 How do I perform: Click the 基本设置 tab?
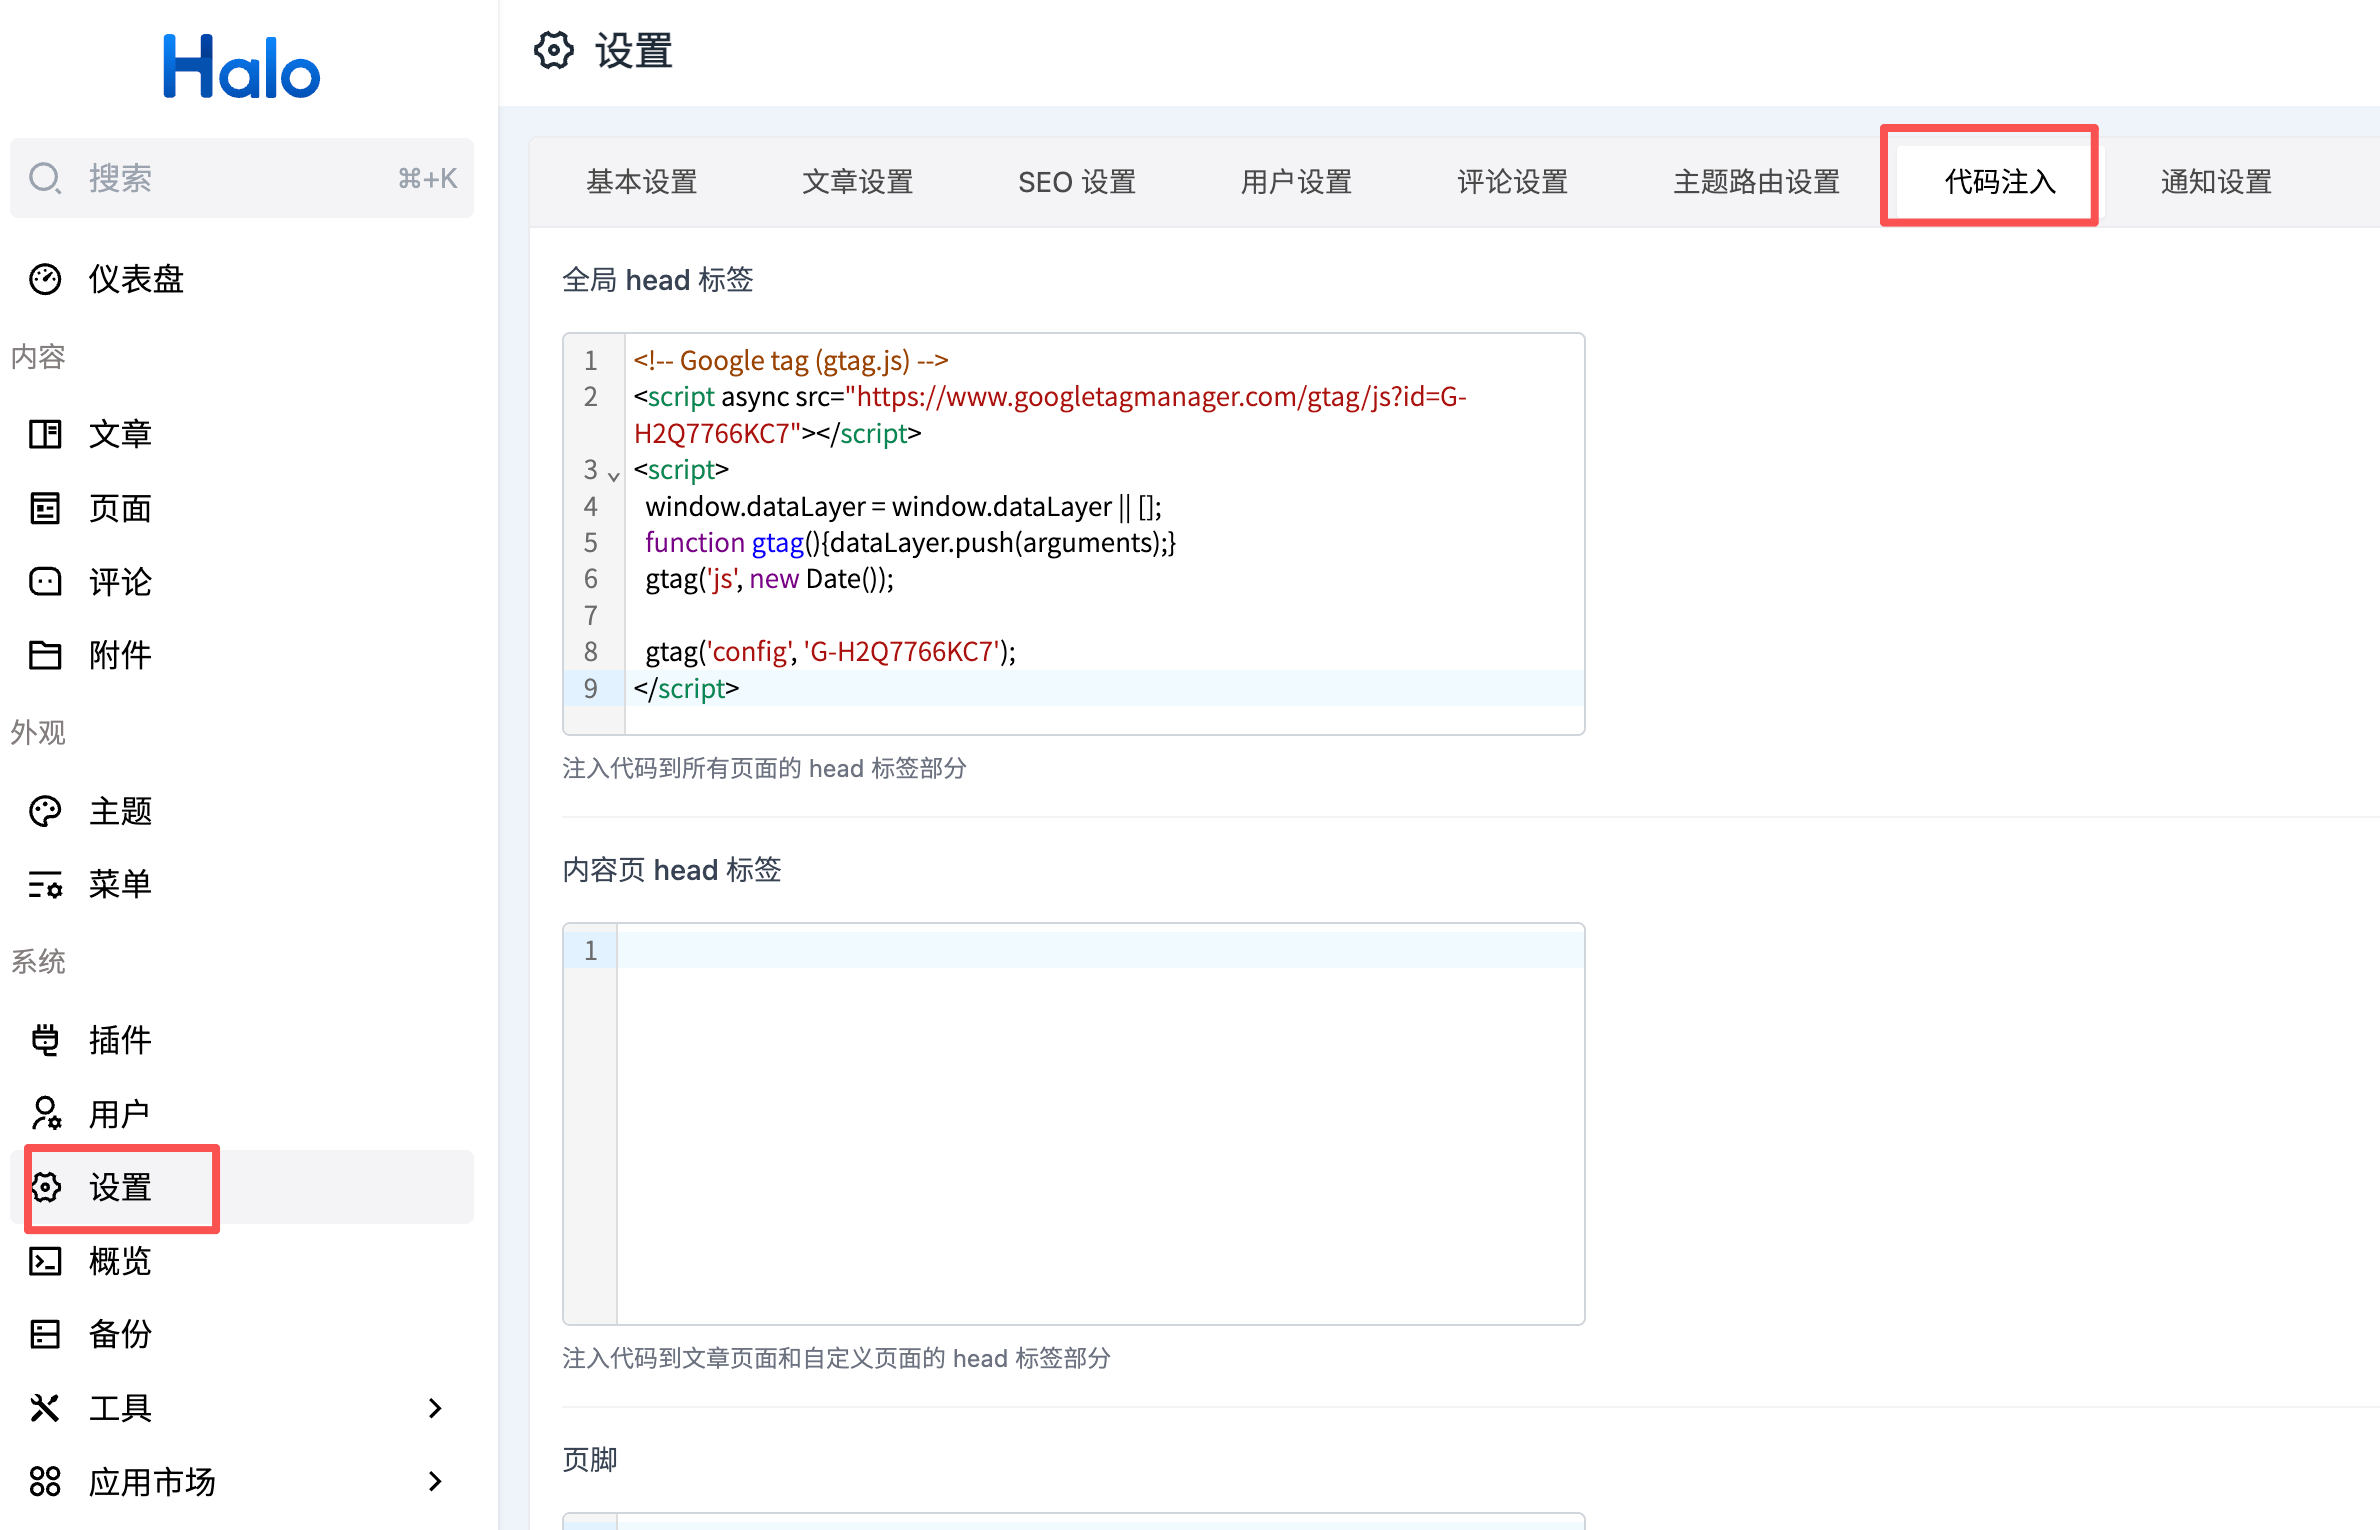click(x=641, y=181)
